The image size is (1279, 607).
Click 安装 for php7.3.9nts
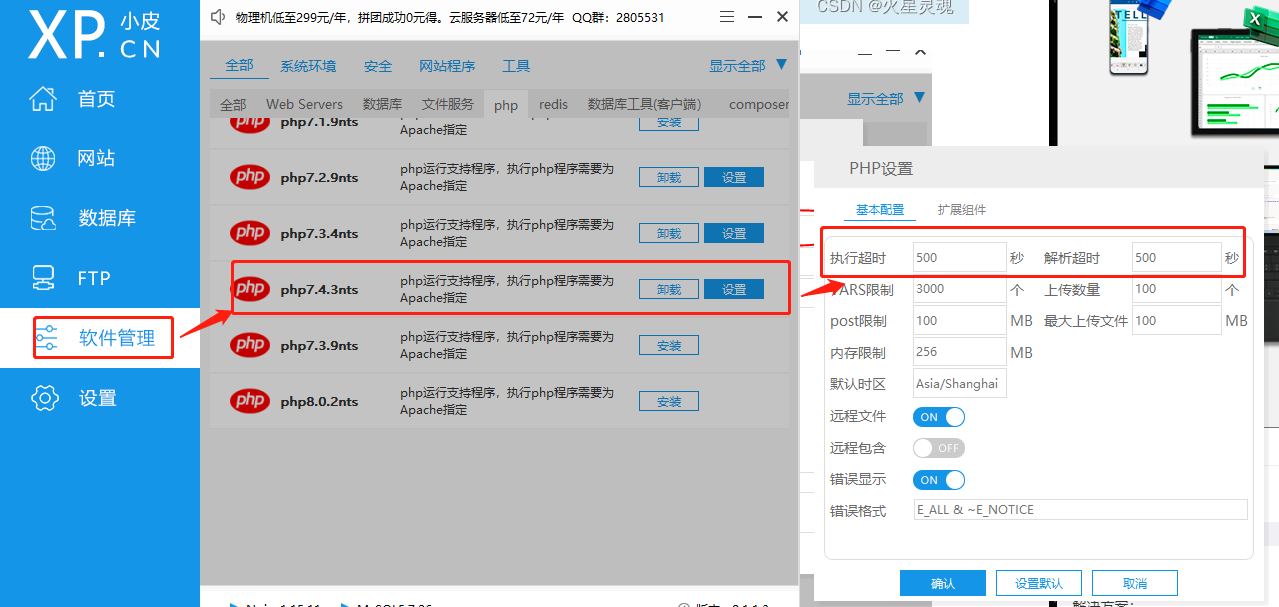tap(669, 345)
